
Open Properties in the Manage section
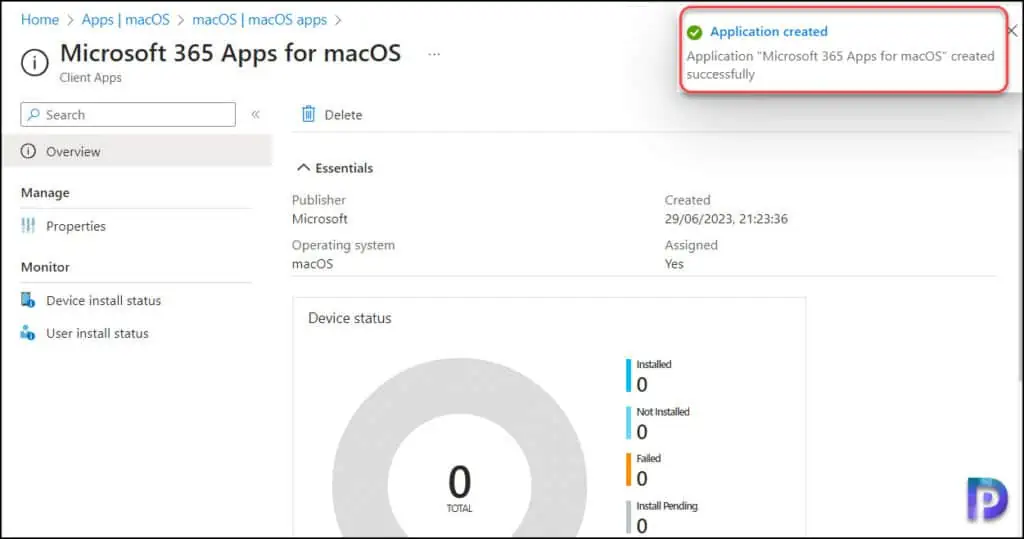click(76, 226)
